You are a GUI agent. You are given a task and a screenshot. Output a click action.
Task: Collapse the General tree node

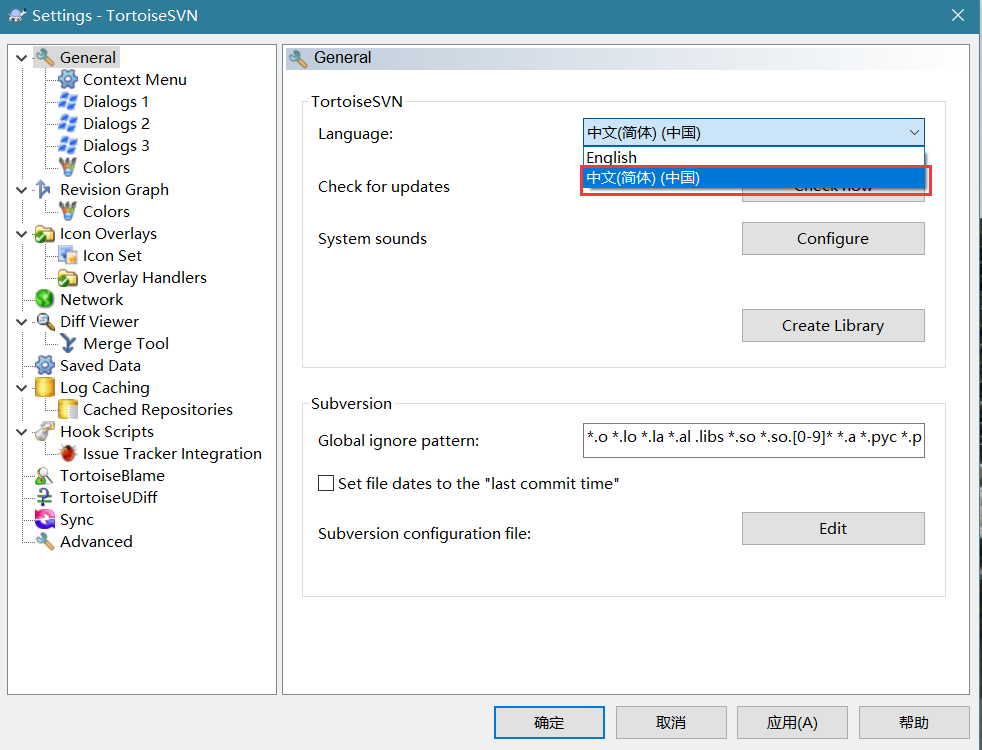(x=21, y=58)
